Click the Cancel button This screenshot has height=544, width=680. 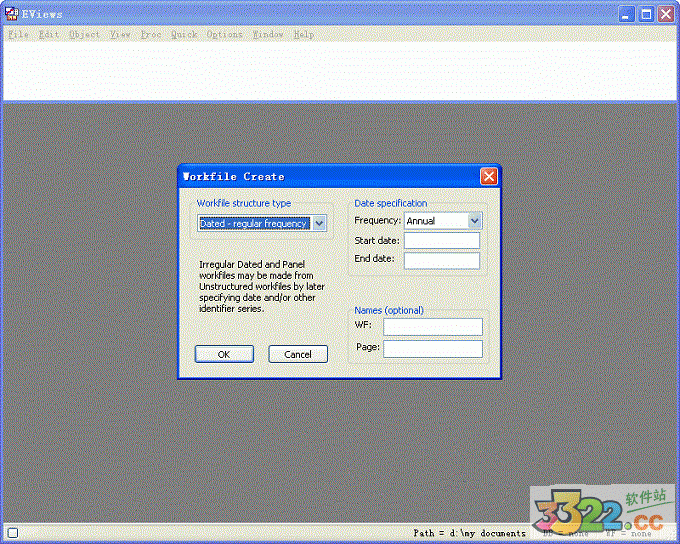(298, 354)
